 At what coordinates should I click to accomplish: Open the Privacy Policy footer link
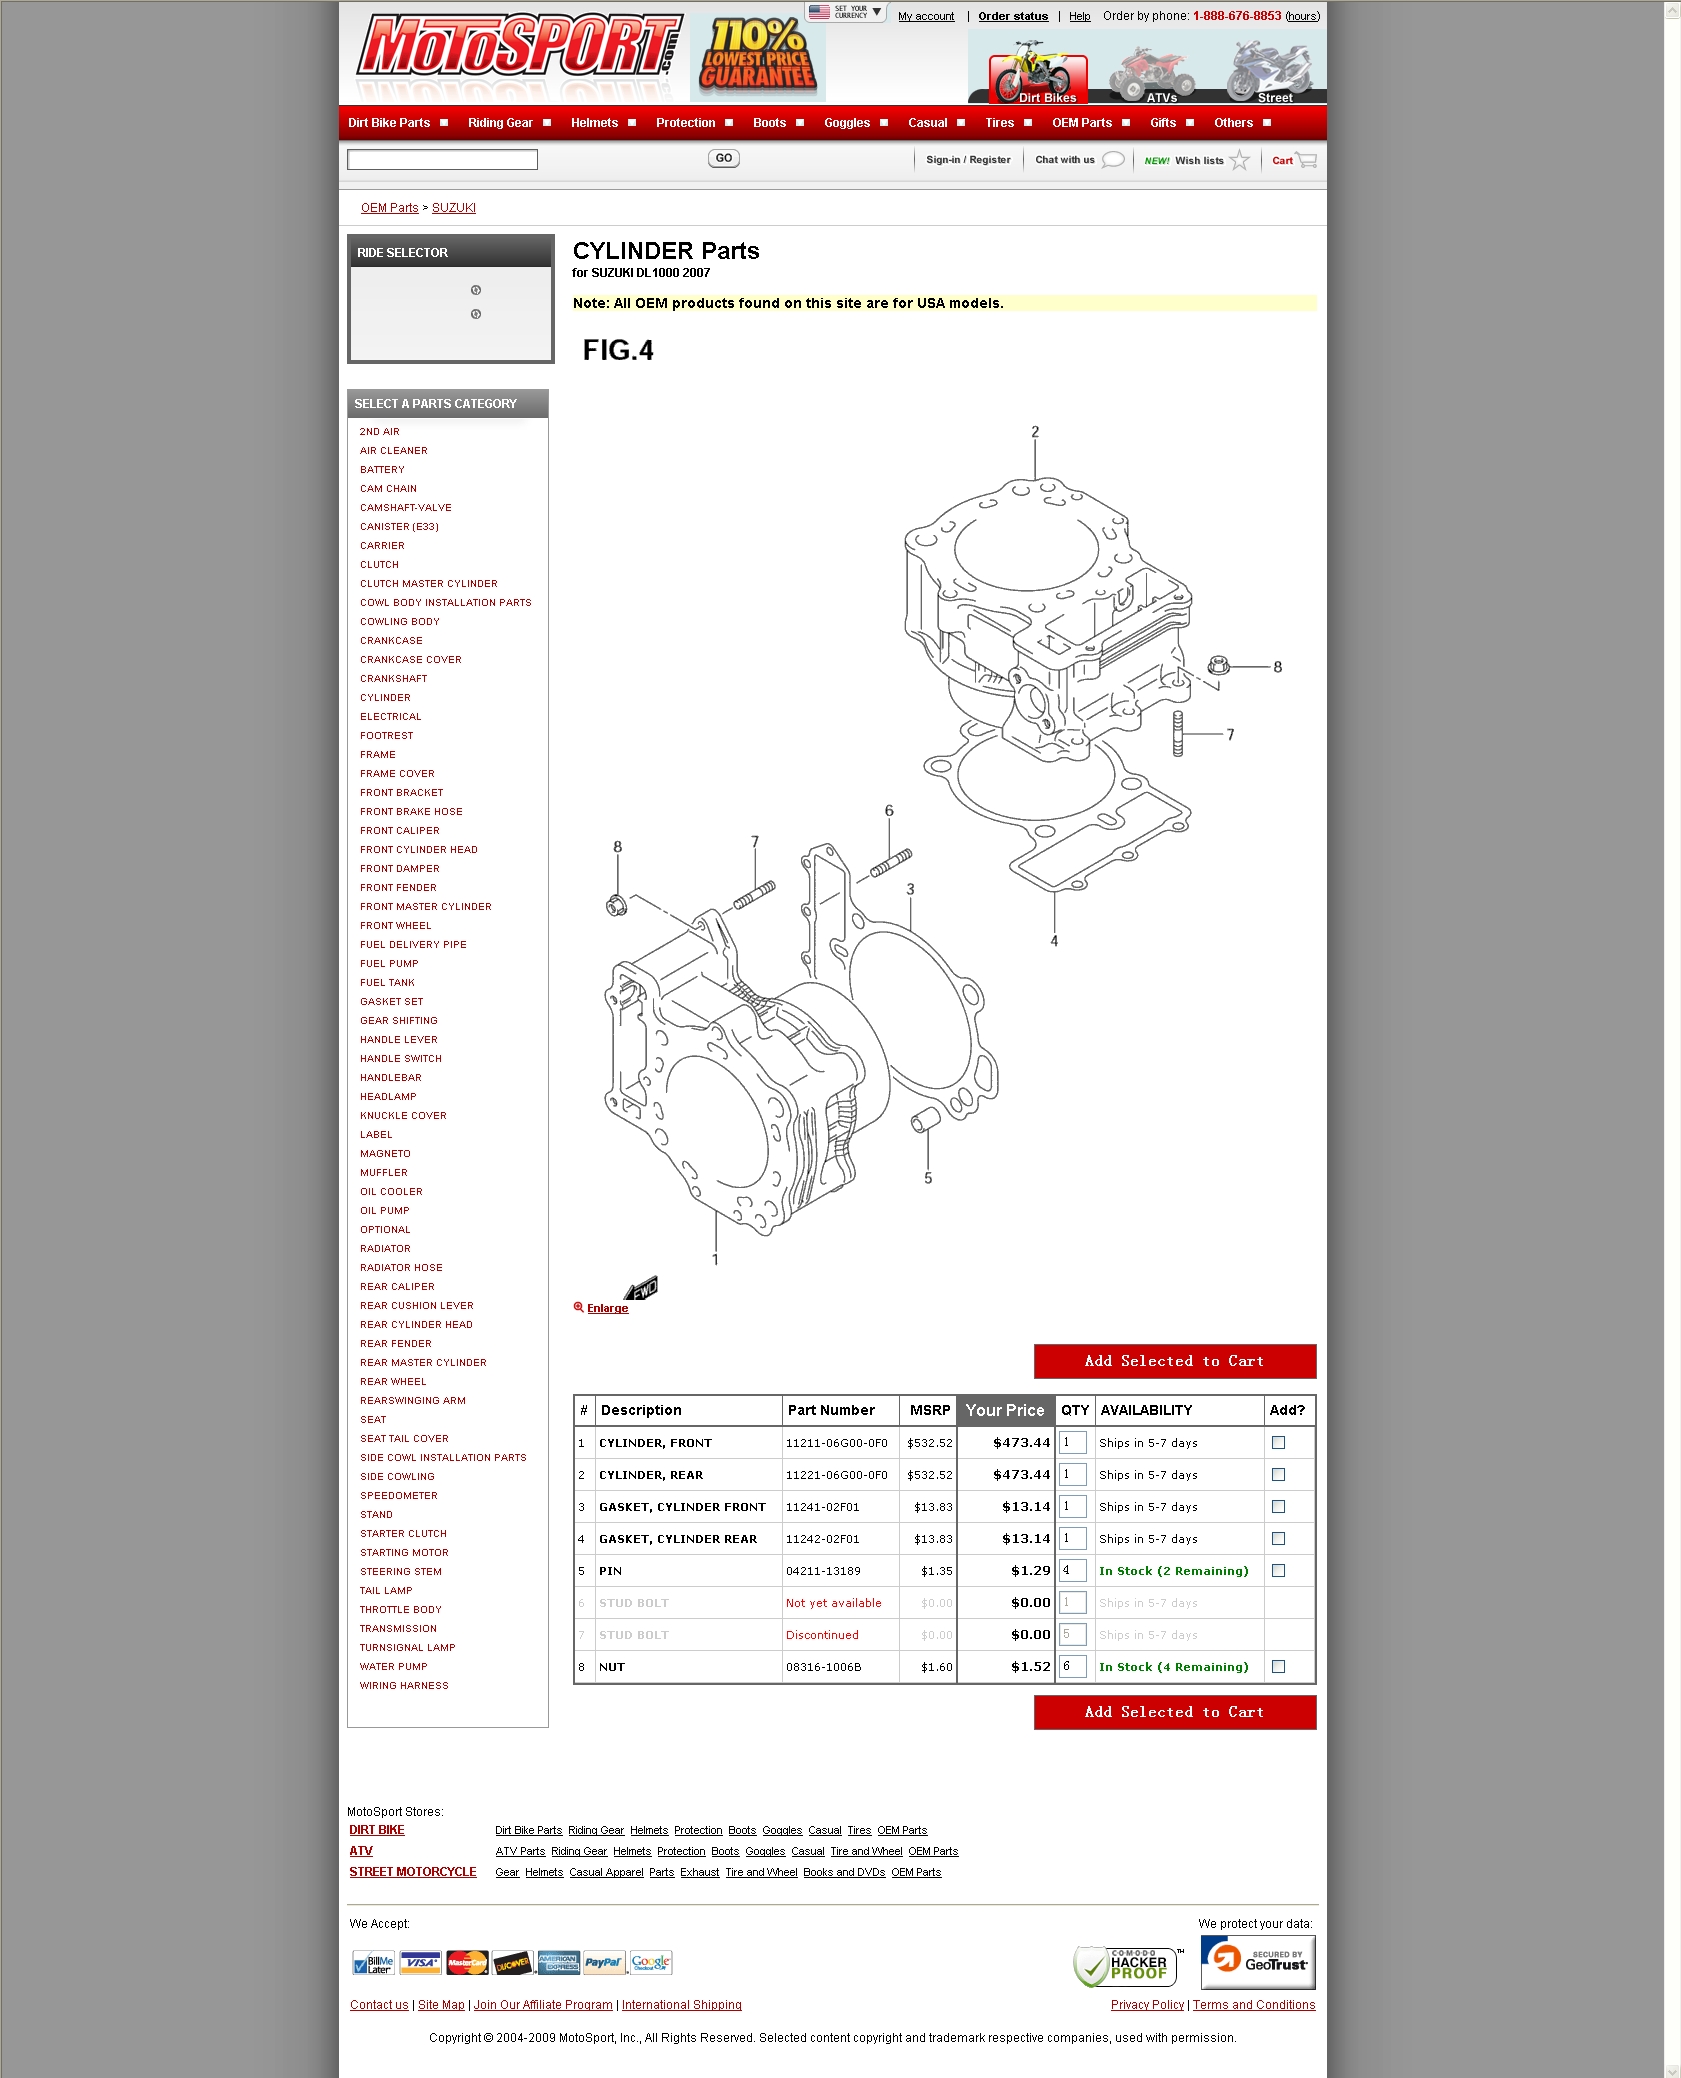pyautogui.click(x=1147, y=2005)
